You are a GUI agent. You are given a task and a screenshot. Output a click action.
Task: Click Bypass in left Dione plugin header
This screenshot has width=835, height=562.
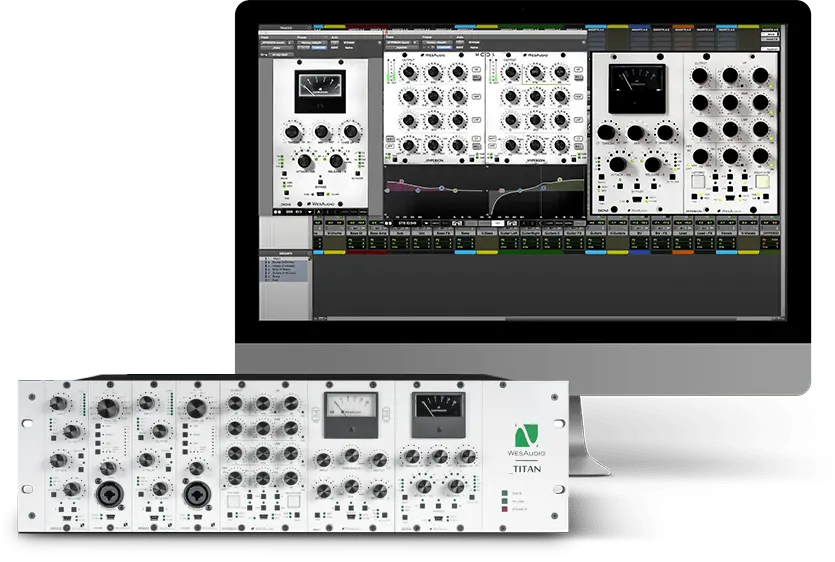click(x=349, y=43)
